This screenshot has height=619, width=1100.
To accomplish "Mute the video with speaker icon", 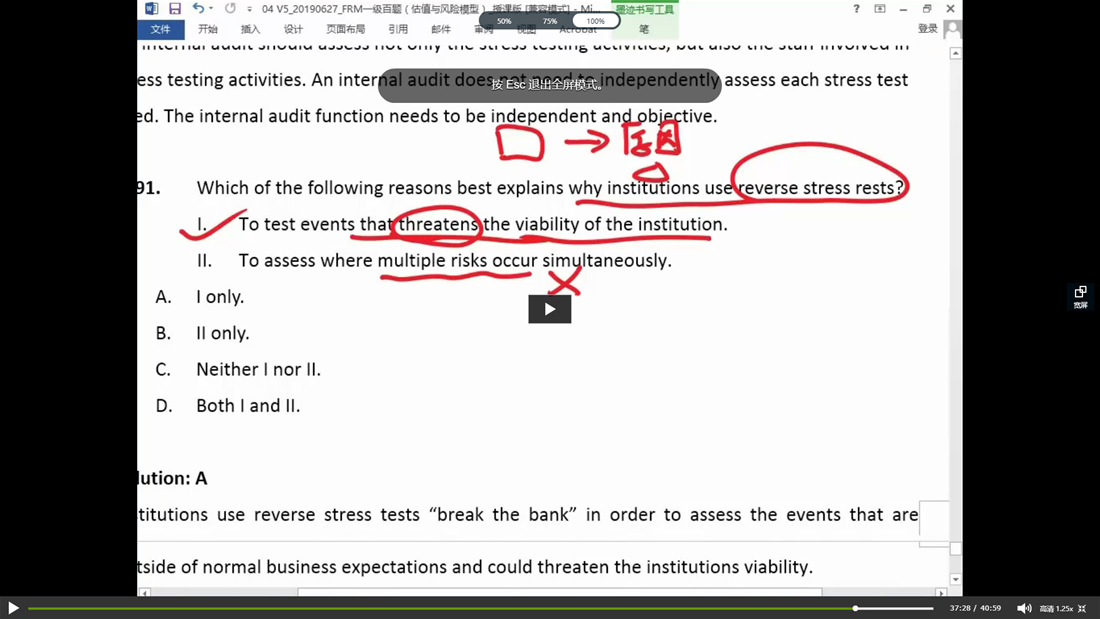I will 1024,608.
